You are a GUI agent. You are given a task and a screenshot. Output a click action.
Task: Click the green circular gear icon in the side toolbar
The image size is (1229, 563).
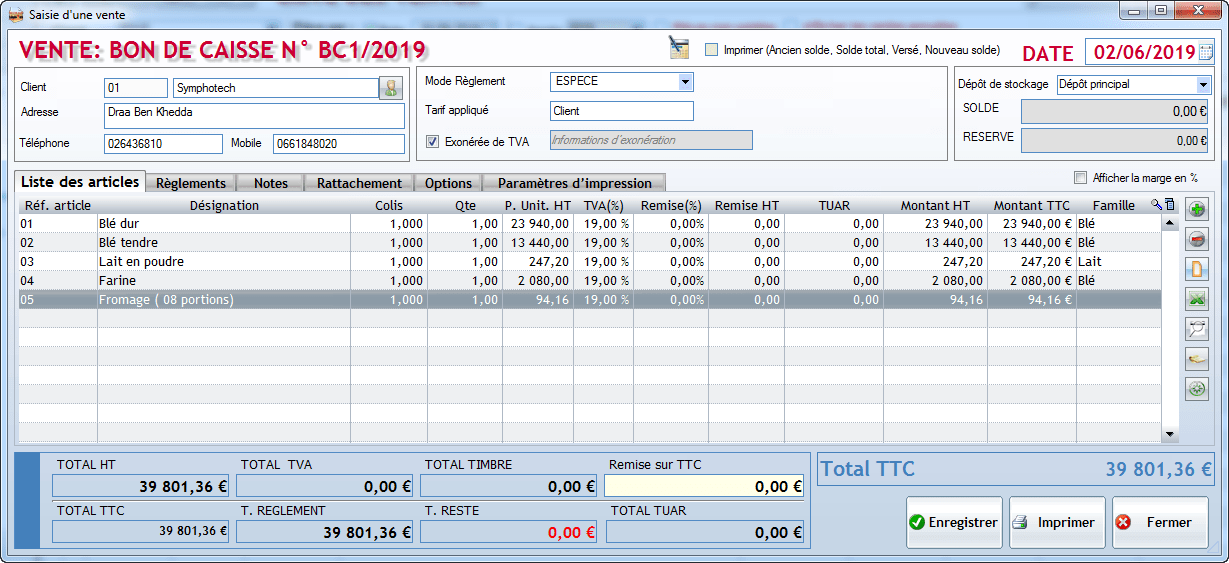(x=1196, y=389)
